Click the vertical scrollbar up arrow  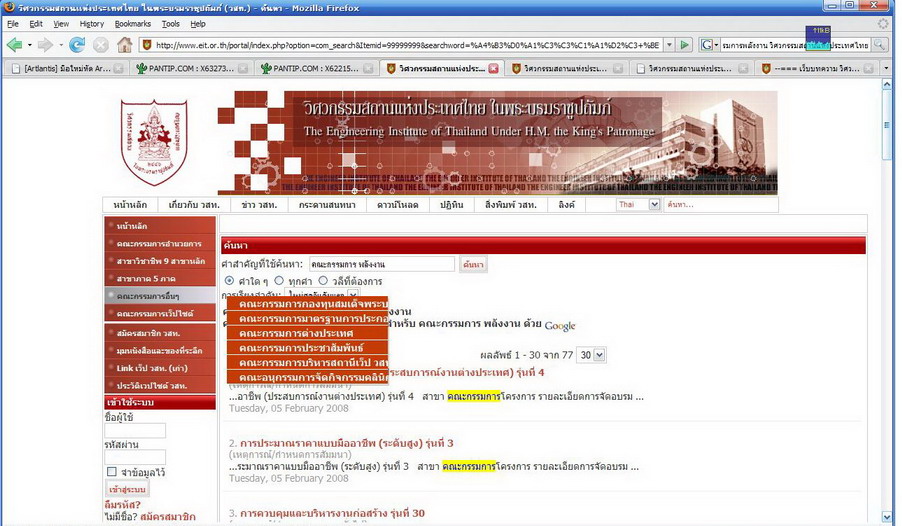pos(886,85)
